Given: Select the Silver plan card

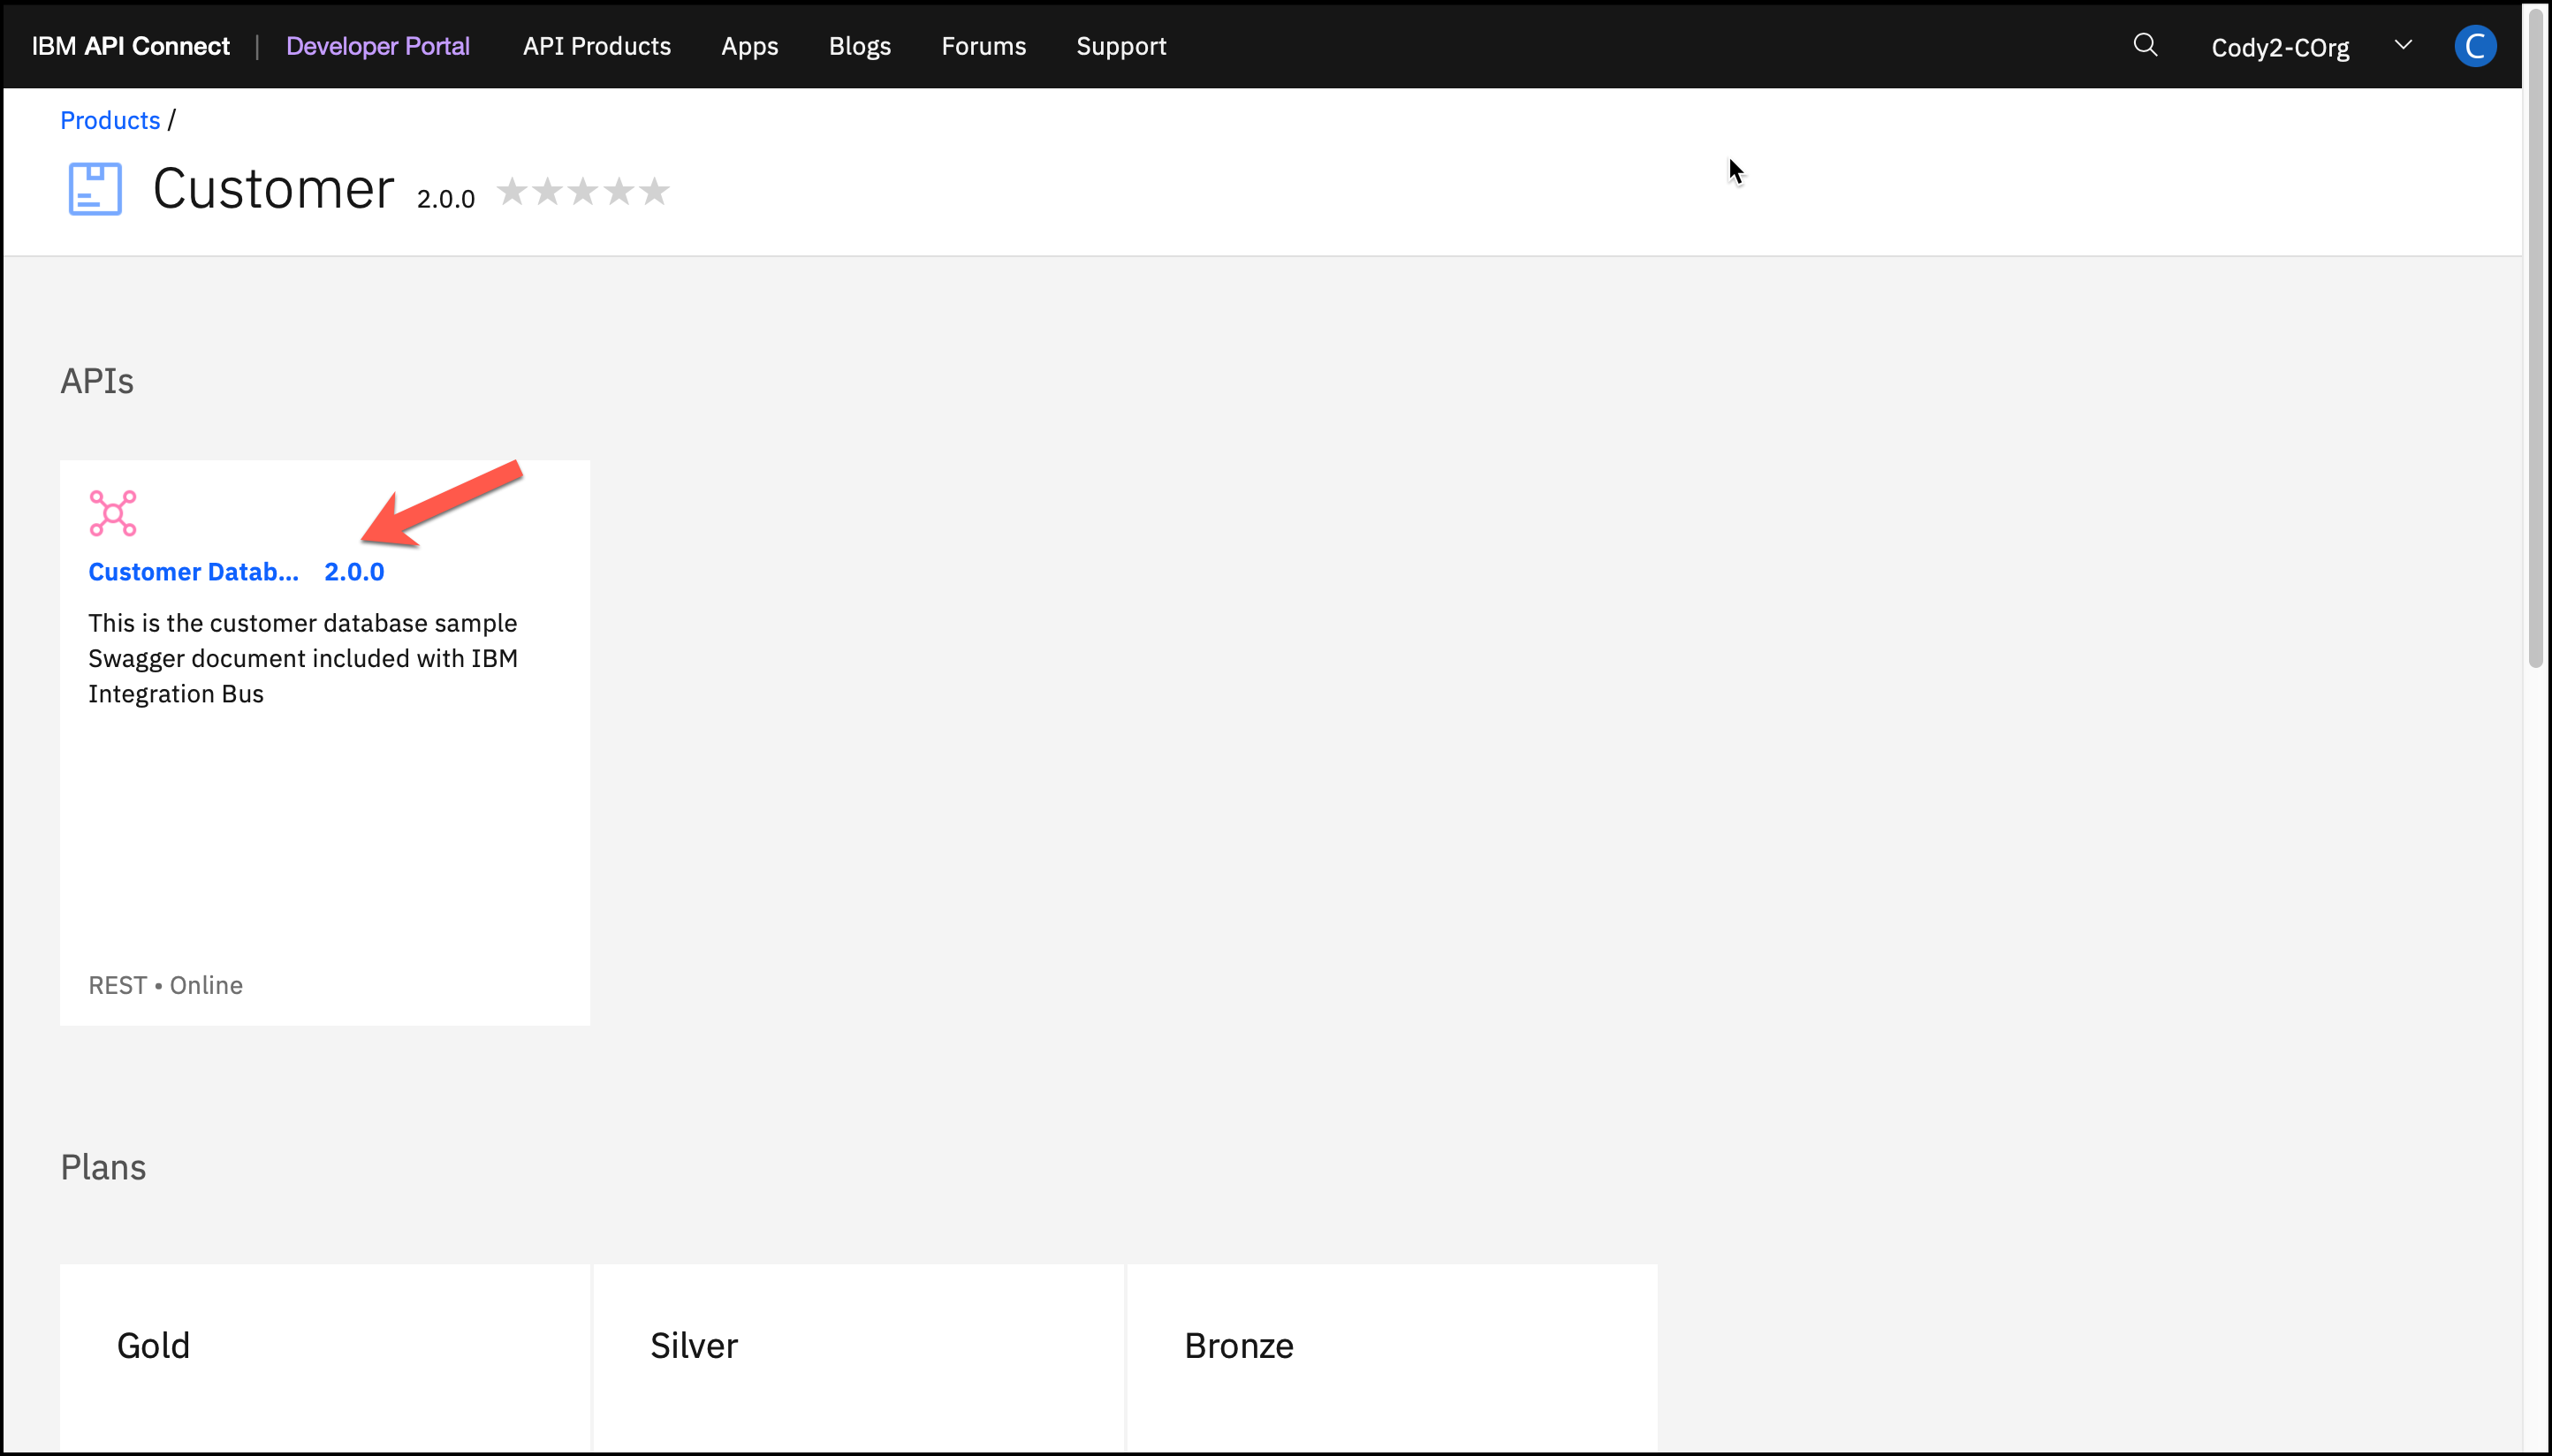Looking at the screenshot, I should pyautogui.click(x=858, y=1356).
